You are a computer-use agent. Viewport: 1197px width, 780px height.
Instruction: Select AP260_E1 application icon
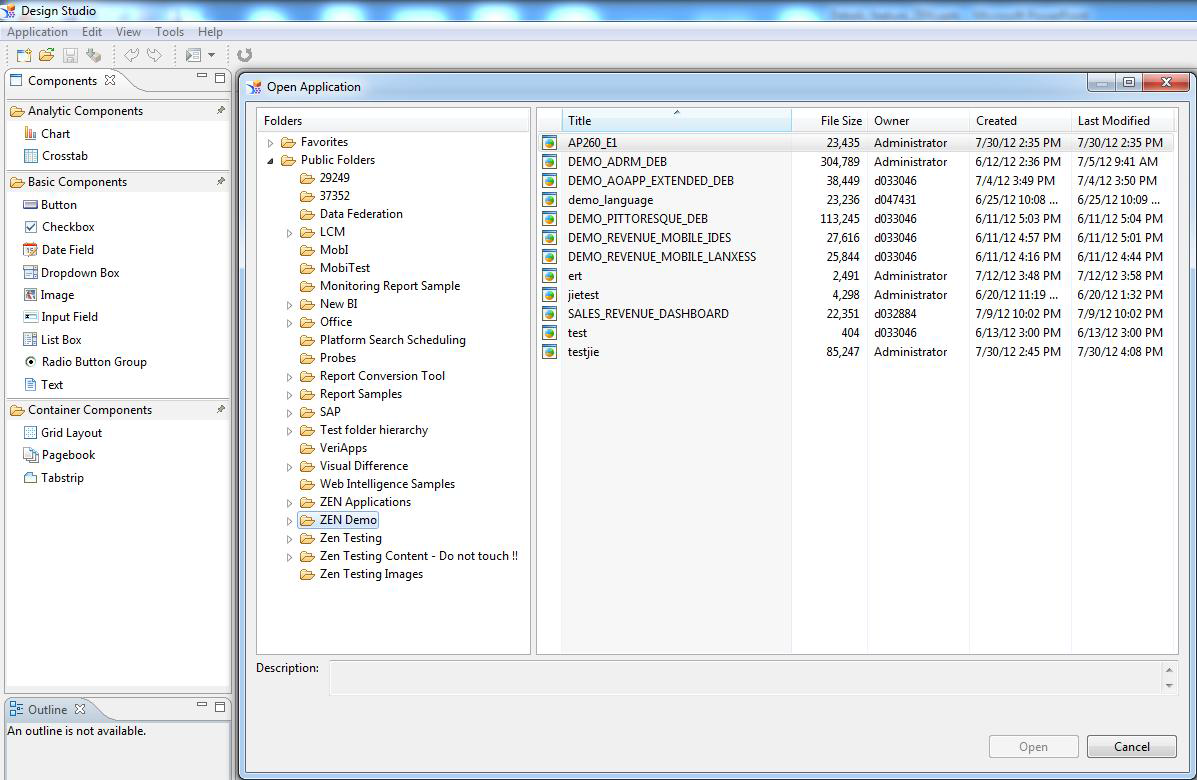(x=550, y=143)
